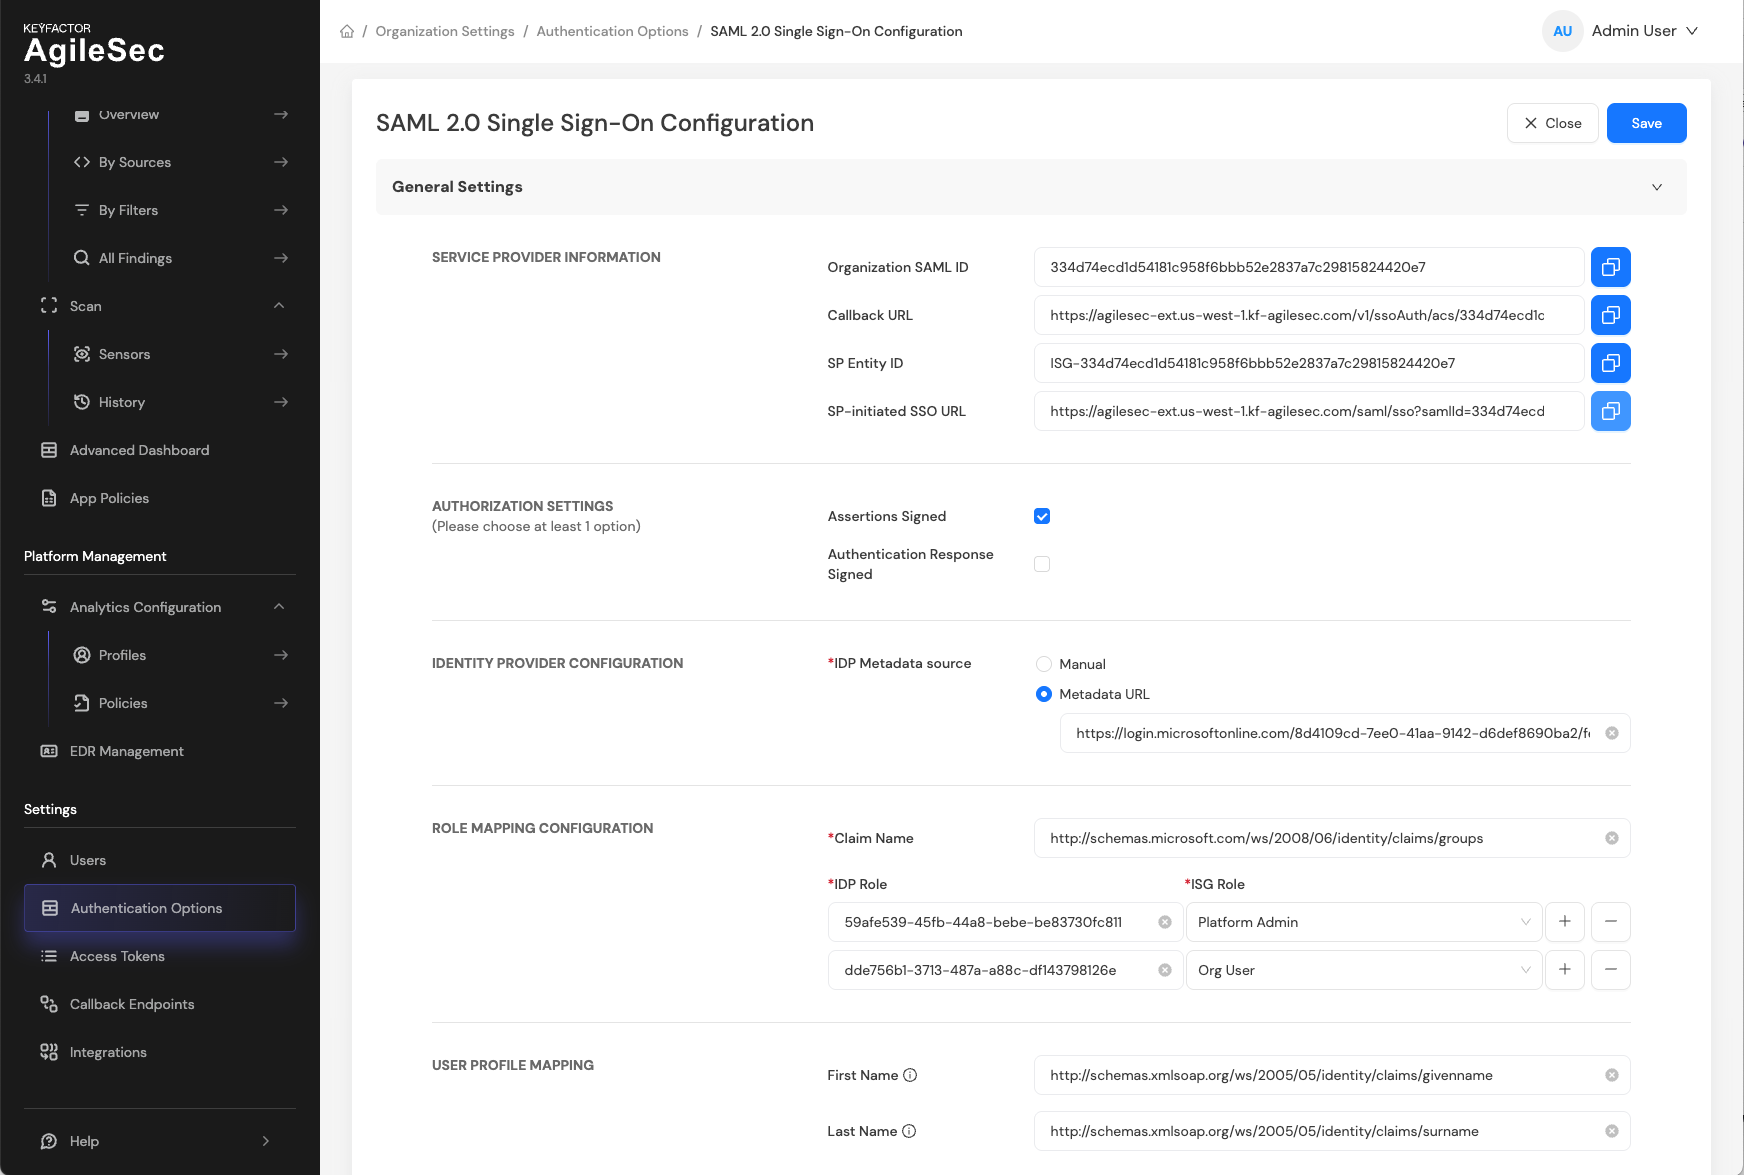This screenshot has width=1744, height=1175.
Task: Open the Overview arrow in sidebar
Action: pos(281,114)
